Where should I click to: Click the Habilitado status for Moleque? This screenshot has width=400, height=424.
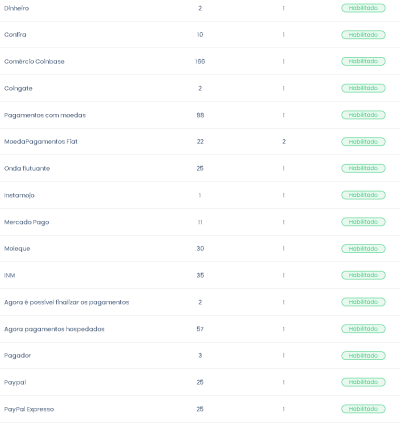click(363, 249)
